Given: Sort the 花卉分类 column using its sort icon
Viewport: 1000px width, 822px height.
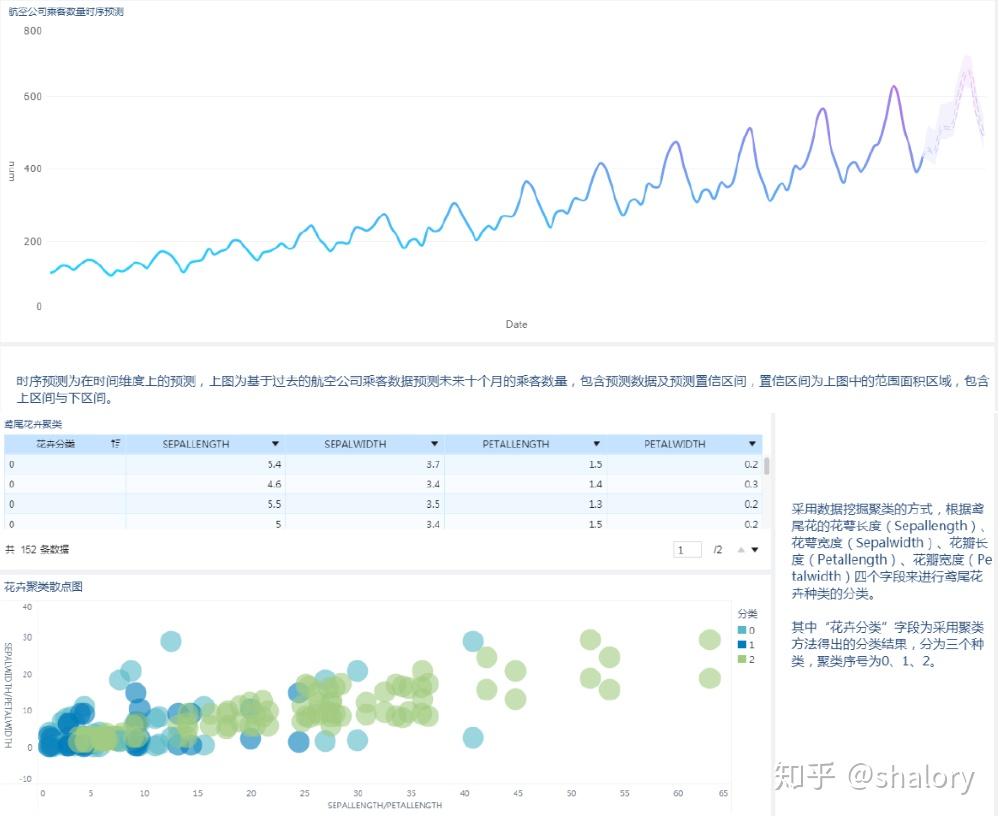Looking at the screenshot, I should (113, 443).
